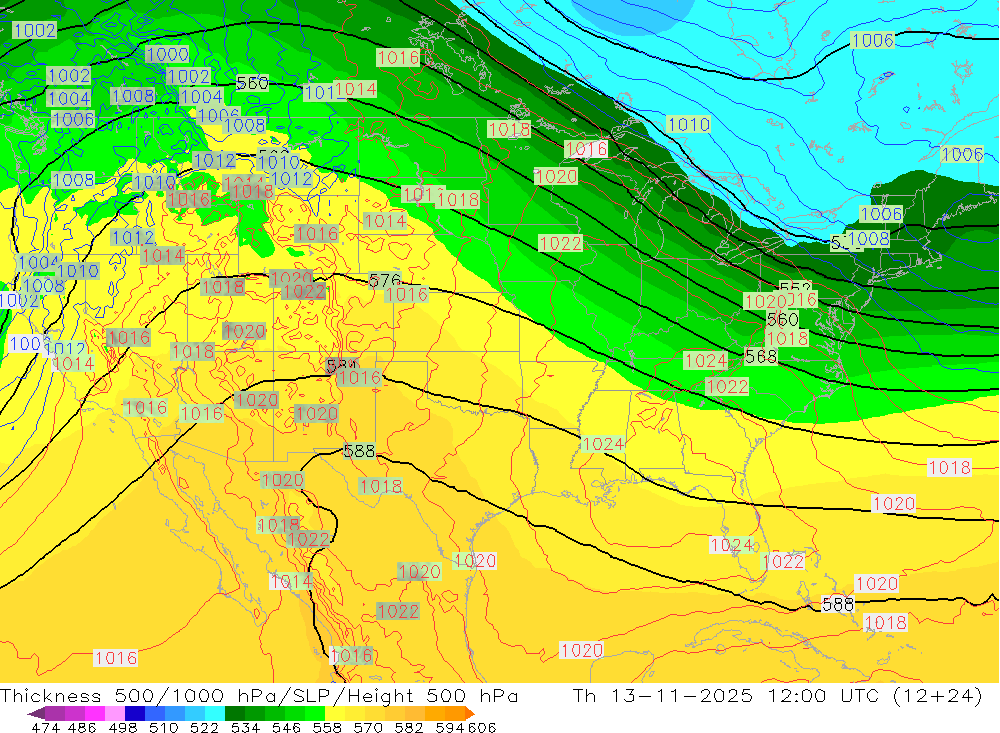The image size is (1000, 733).
Task: Click the forecast date 'Th 13-11-2025 12:00 UTC'
Action: (726, 695)
